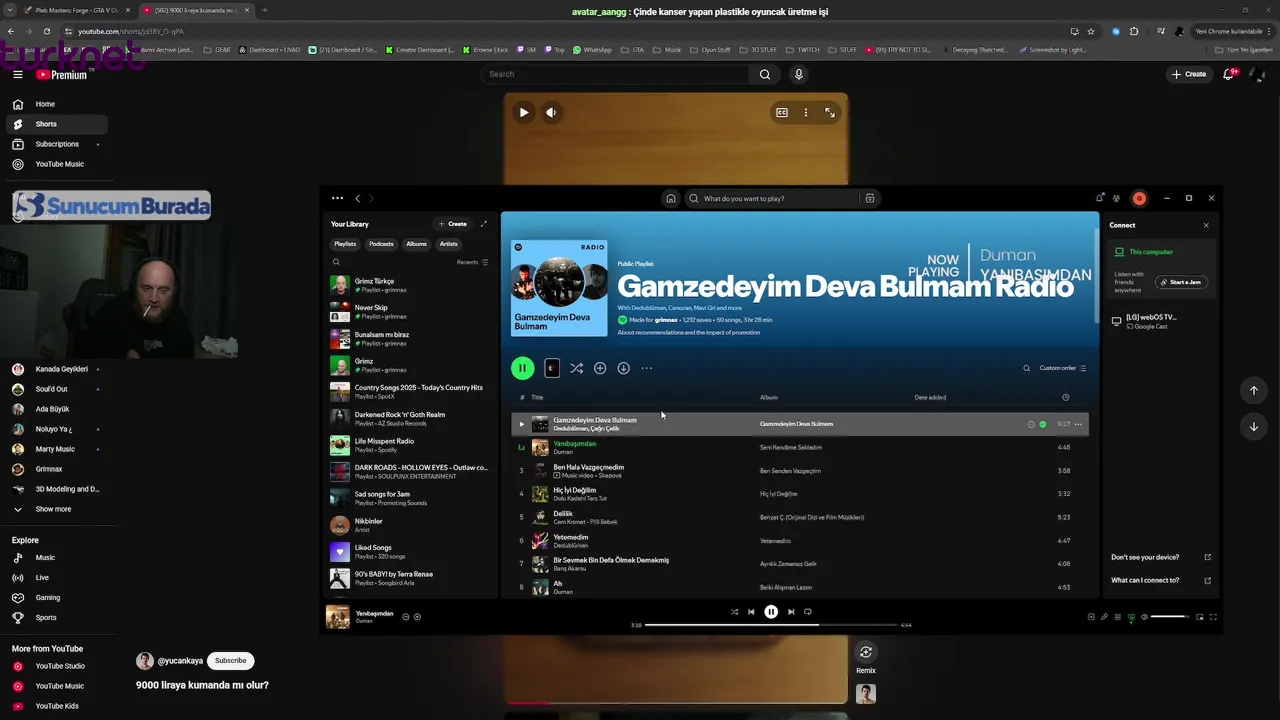Open the Never Skip playlist
The width and height of the screenshot is (1280, 720).
coord(410,312)
